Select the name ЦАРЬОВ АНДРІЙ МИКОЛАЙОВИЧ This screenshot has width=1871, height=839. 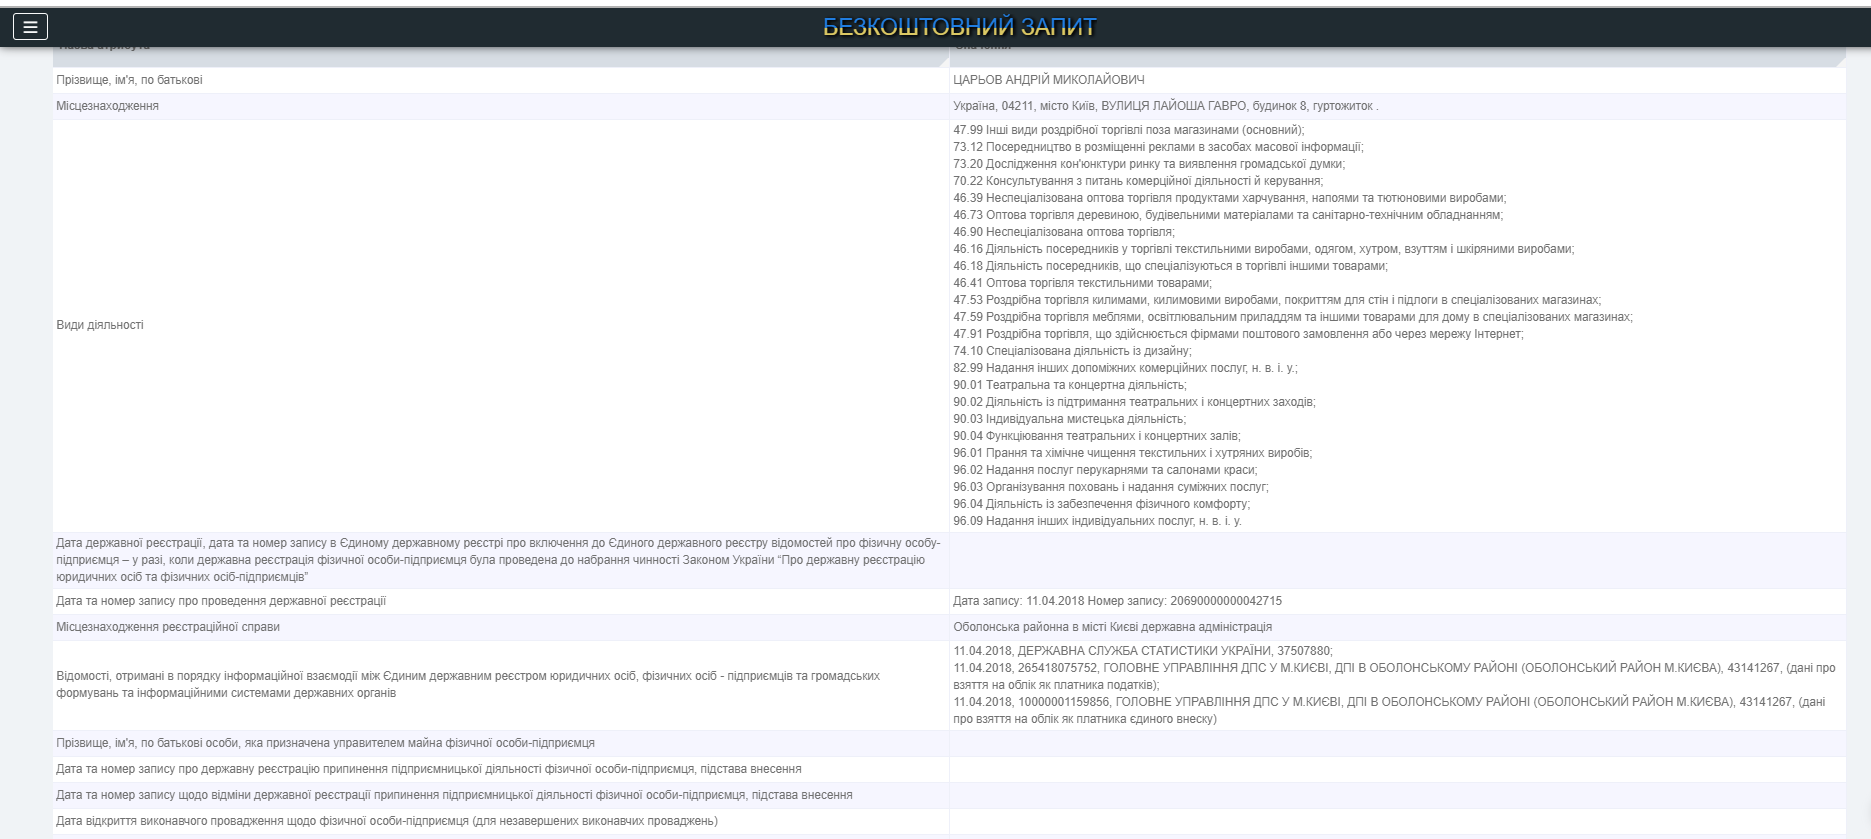pyautogui.click(x=1048, y=80)
